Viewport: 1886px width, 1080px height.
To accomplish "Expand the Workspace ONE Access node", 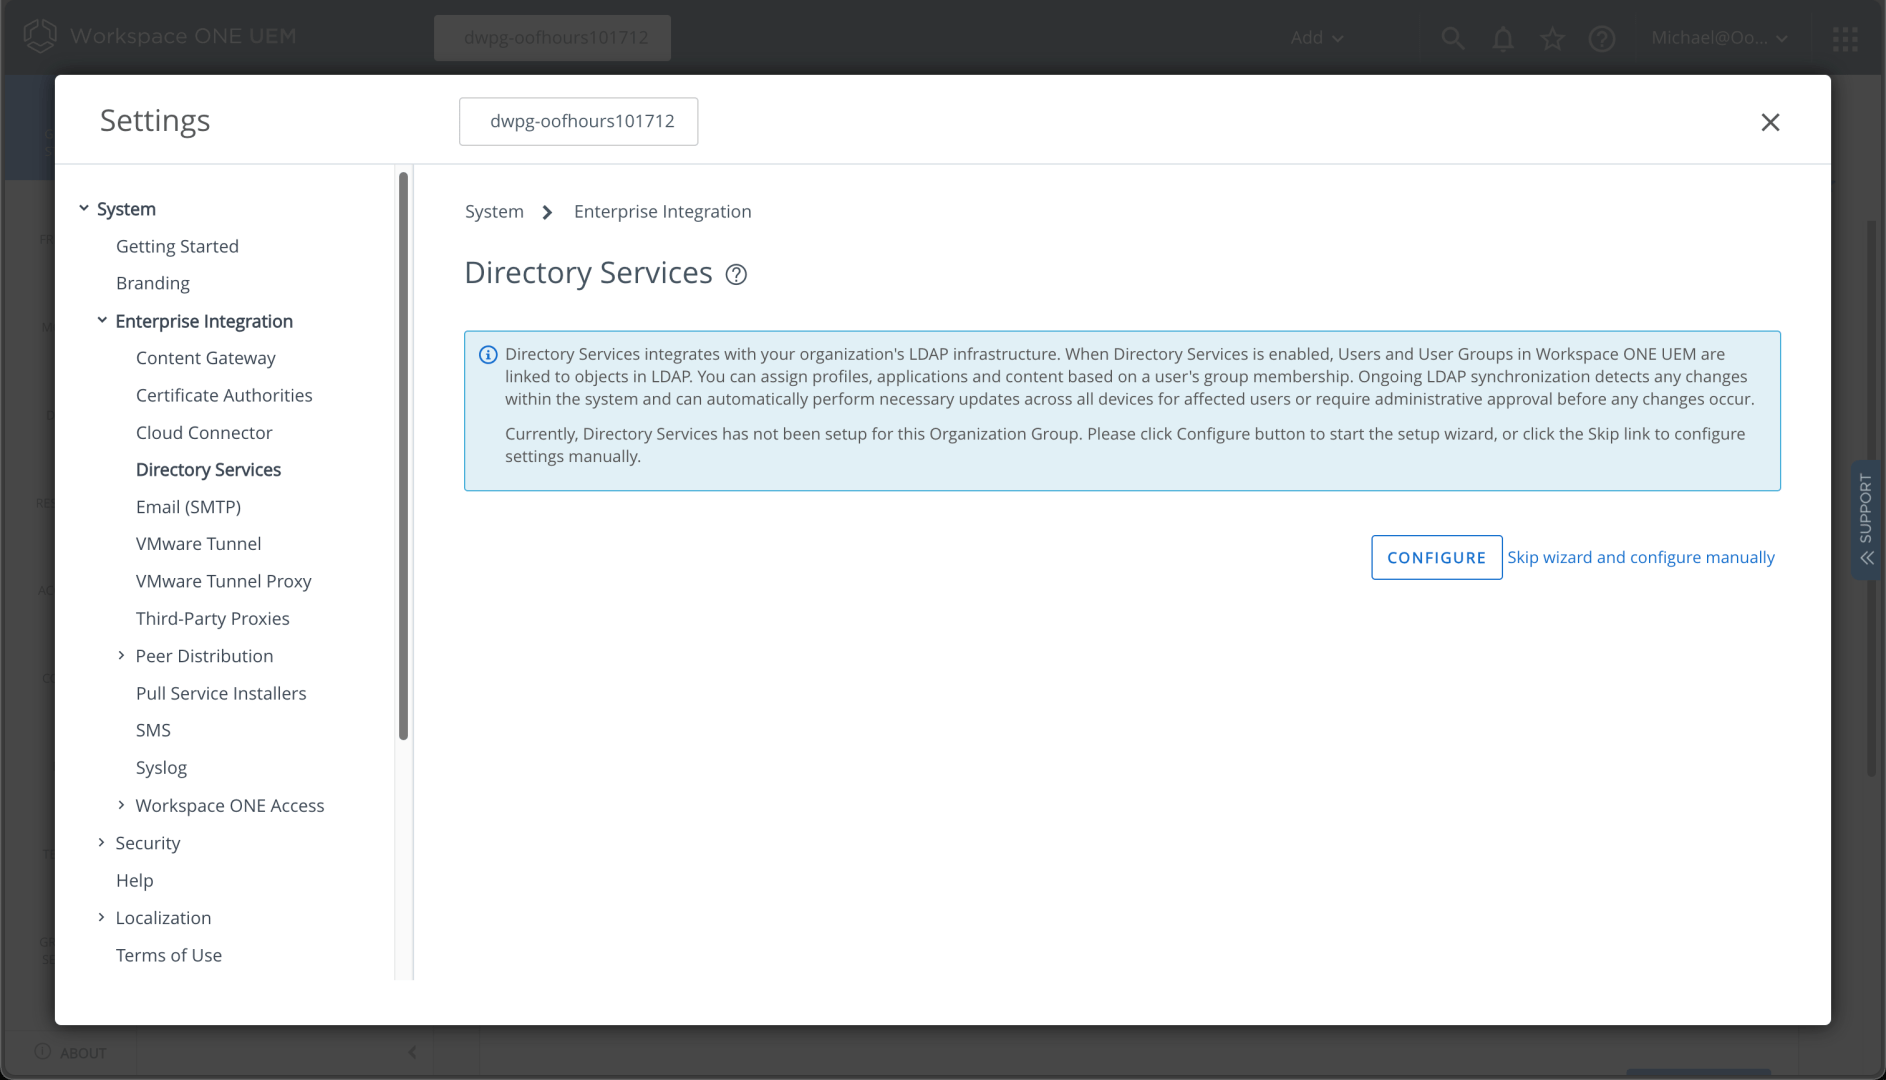I will [121, 805].
